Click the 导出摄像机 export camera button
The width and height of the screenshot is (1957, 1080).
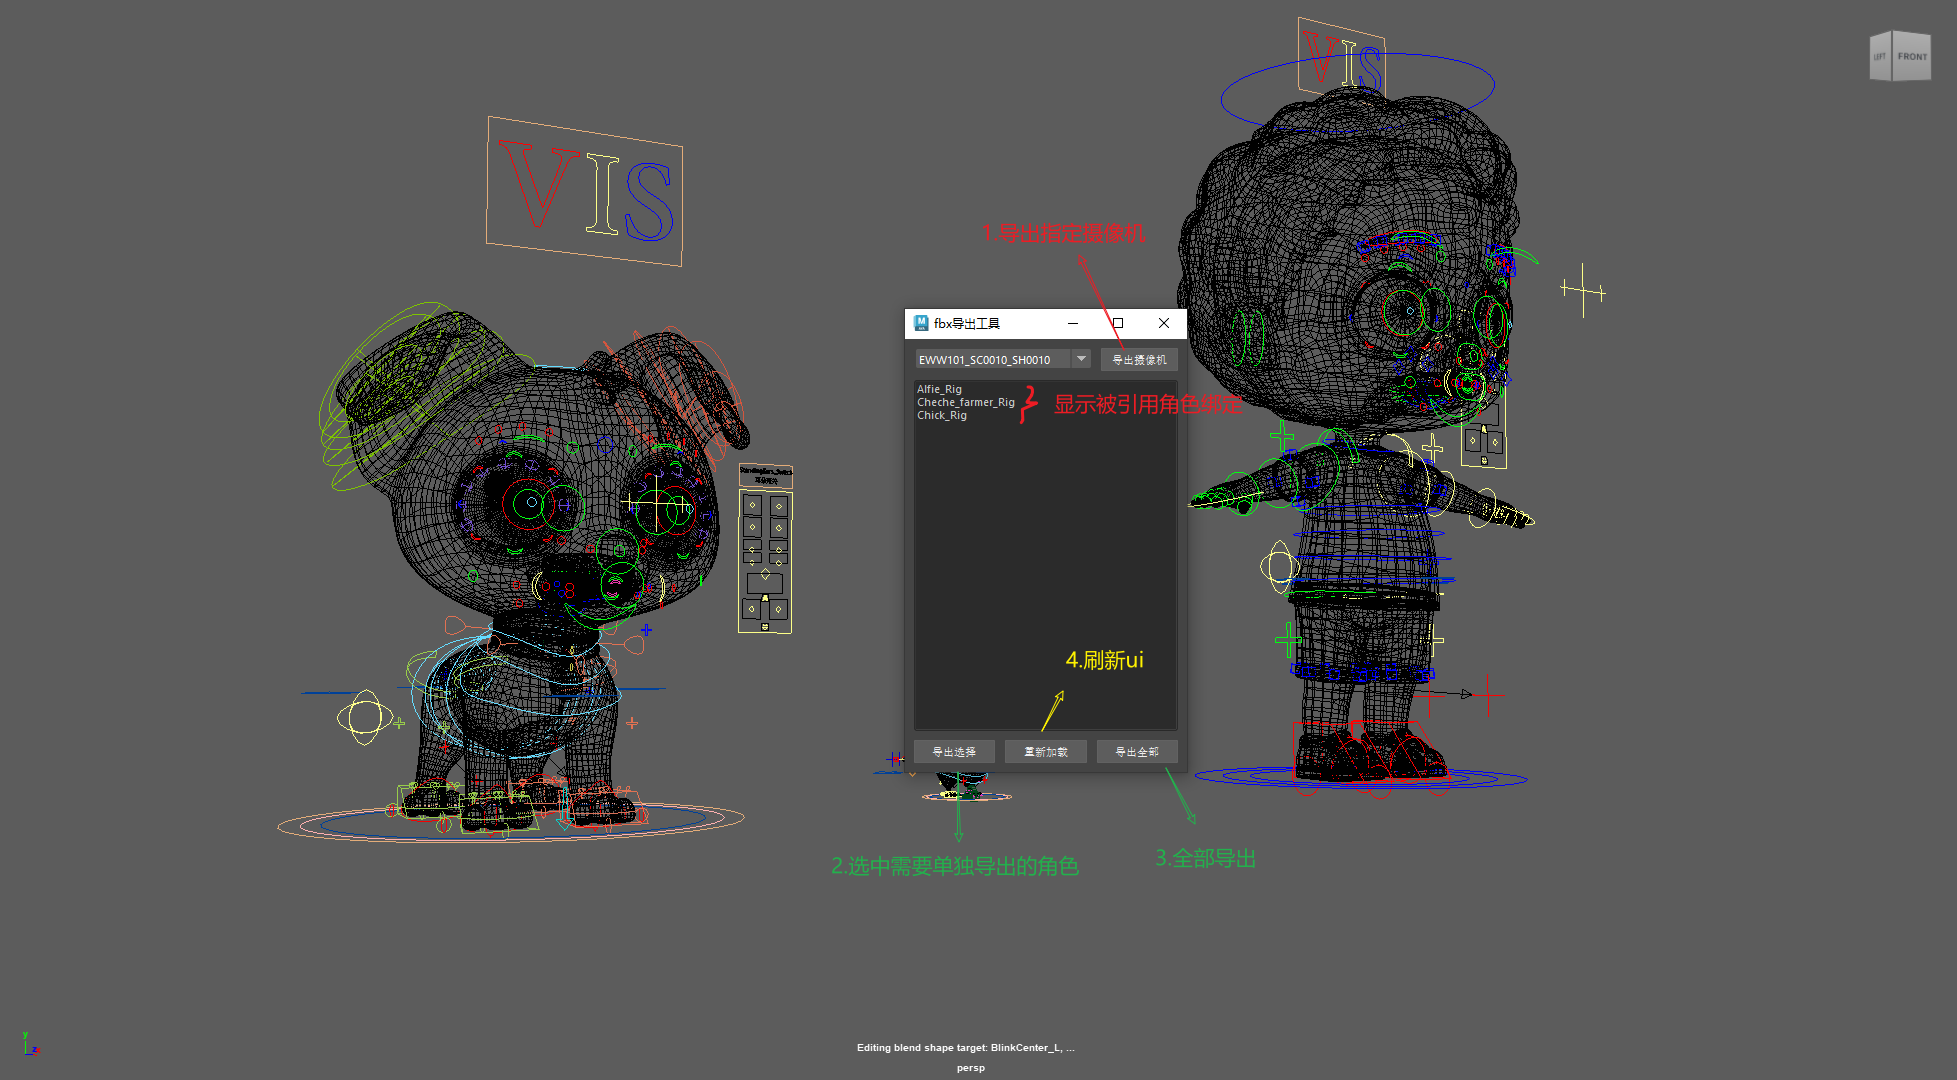pyautogui.click(x=1139, y=360)
